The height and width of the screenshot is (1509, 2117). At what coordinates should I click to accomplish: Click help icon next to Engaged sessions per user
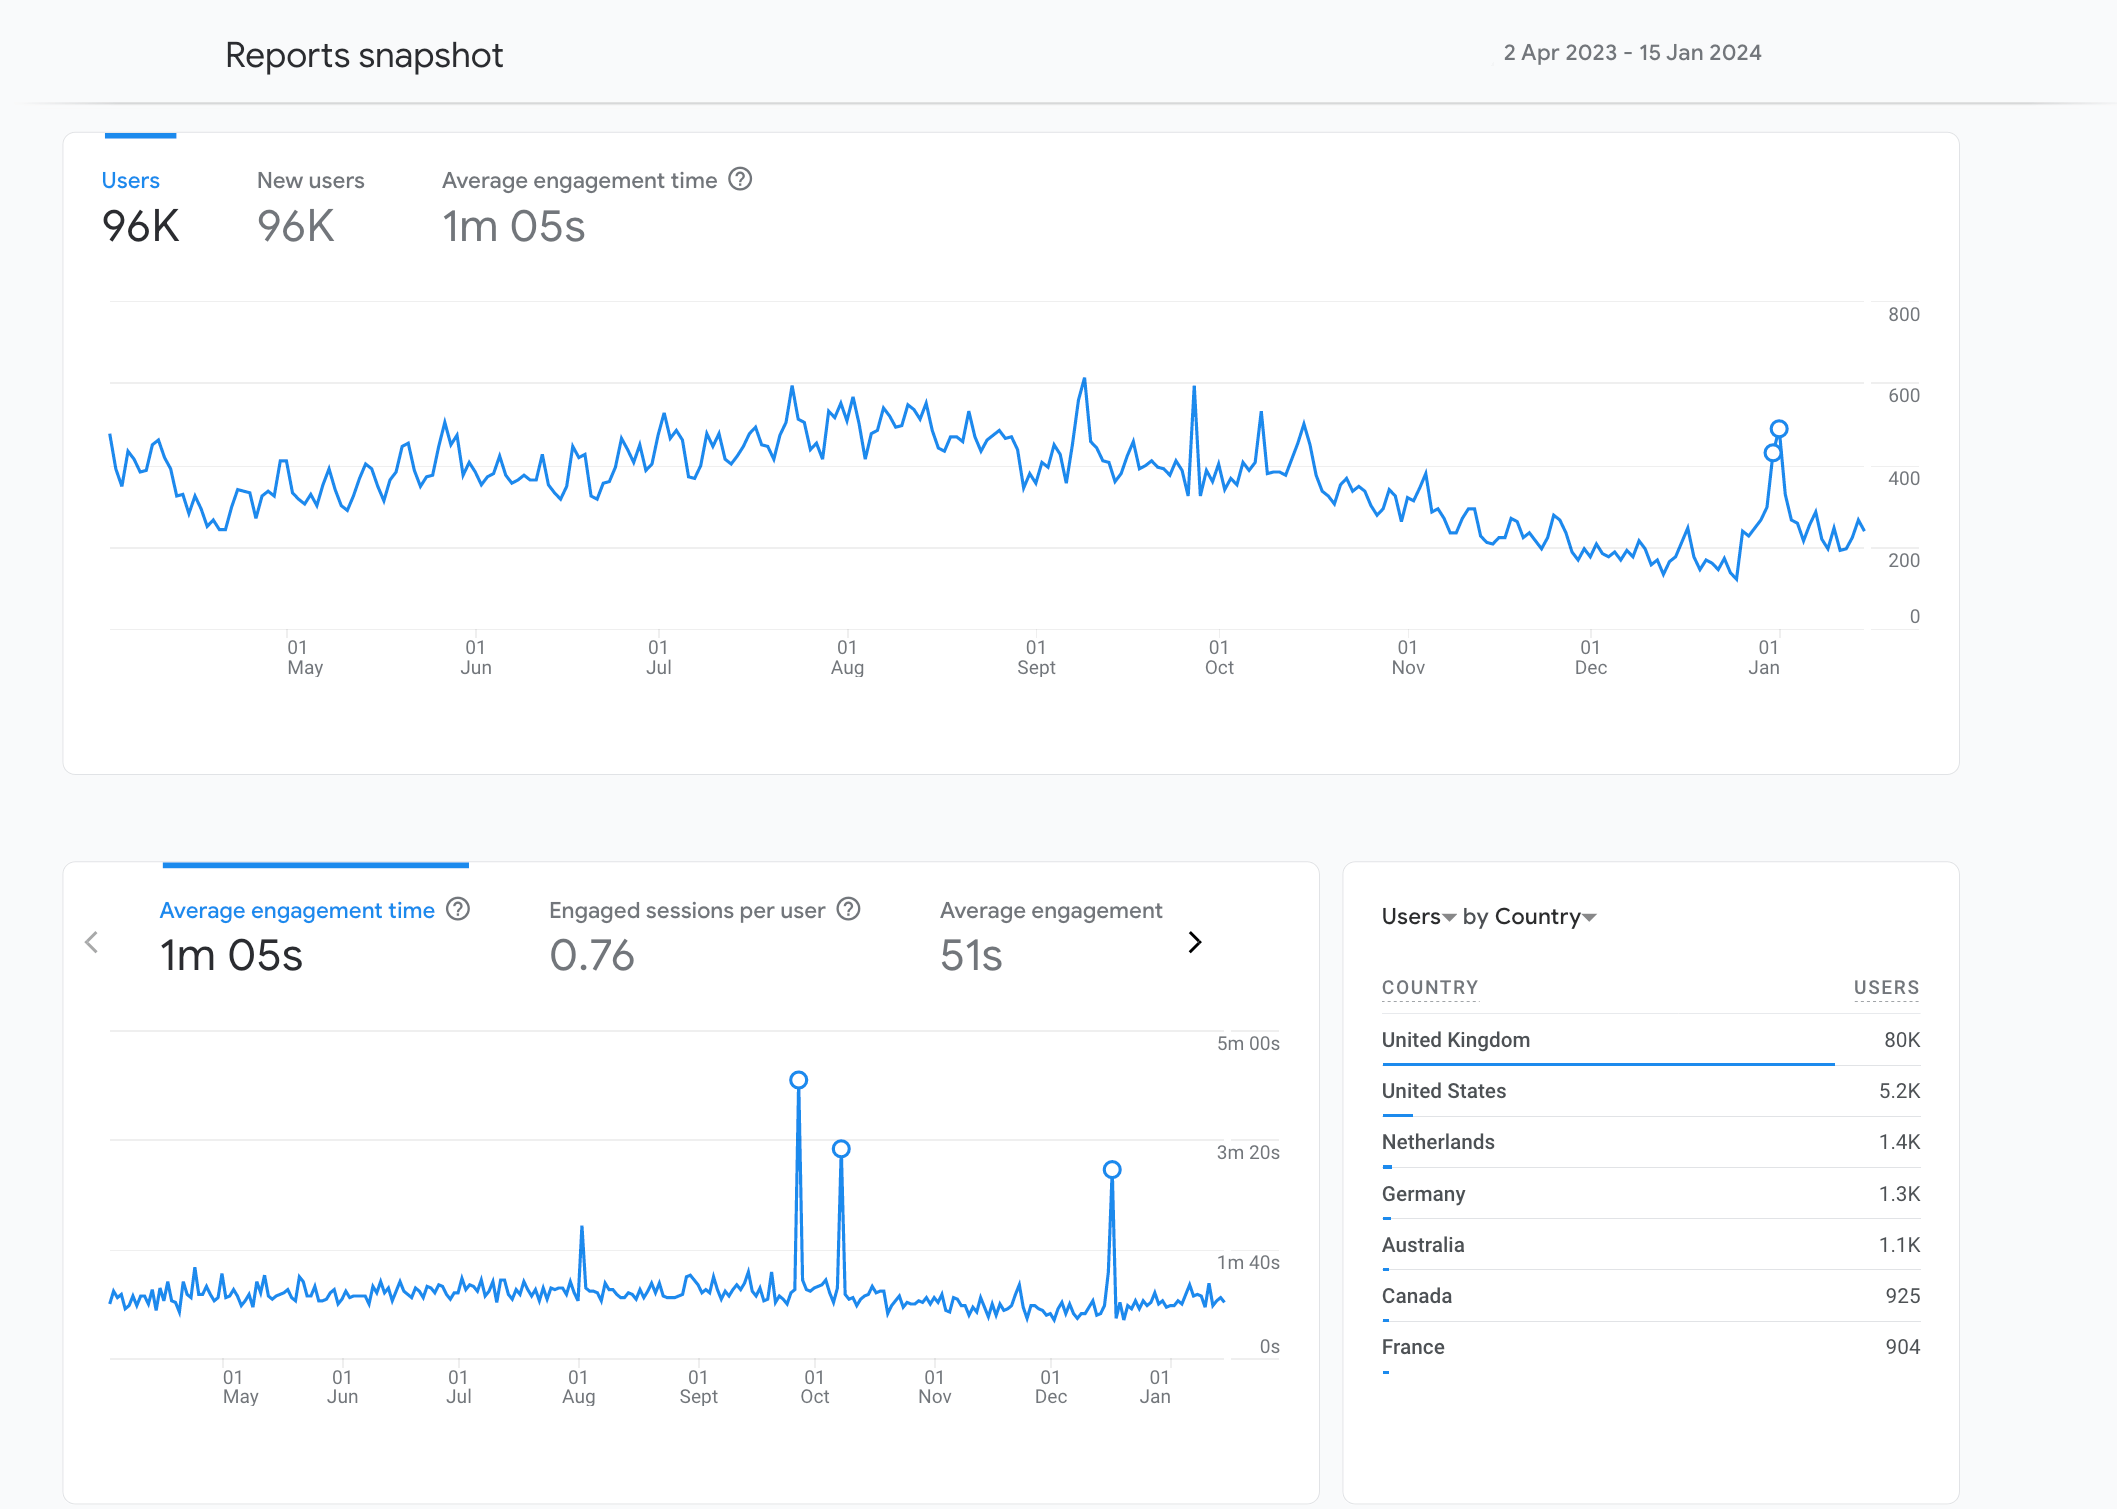pos(848,909)
